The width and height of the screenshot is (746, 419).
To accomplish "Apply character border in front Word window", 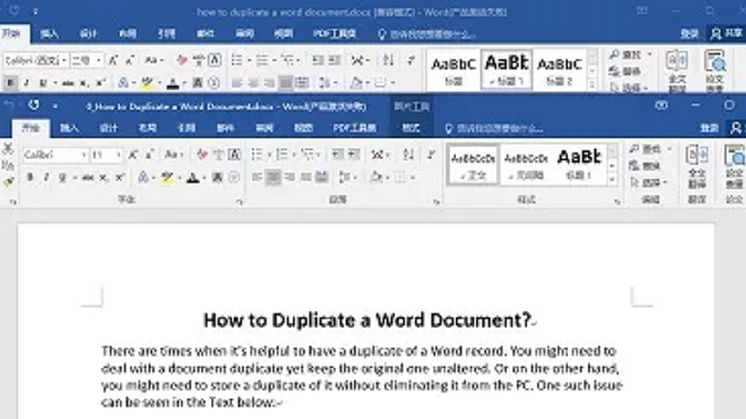I will pos(234,155).
